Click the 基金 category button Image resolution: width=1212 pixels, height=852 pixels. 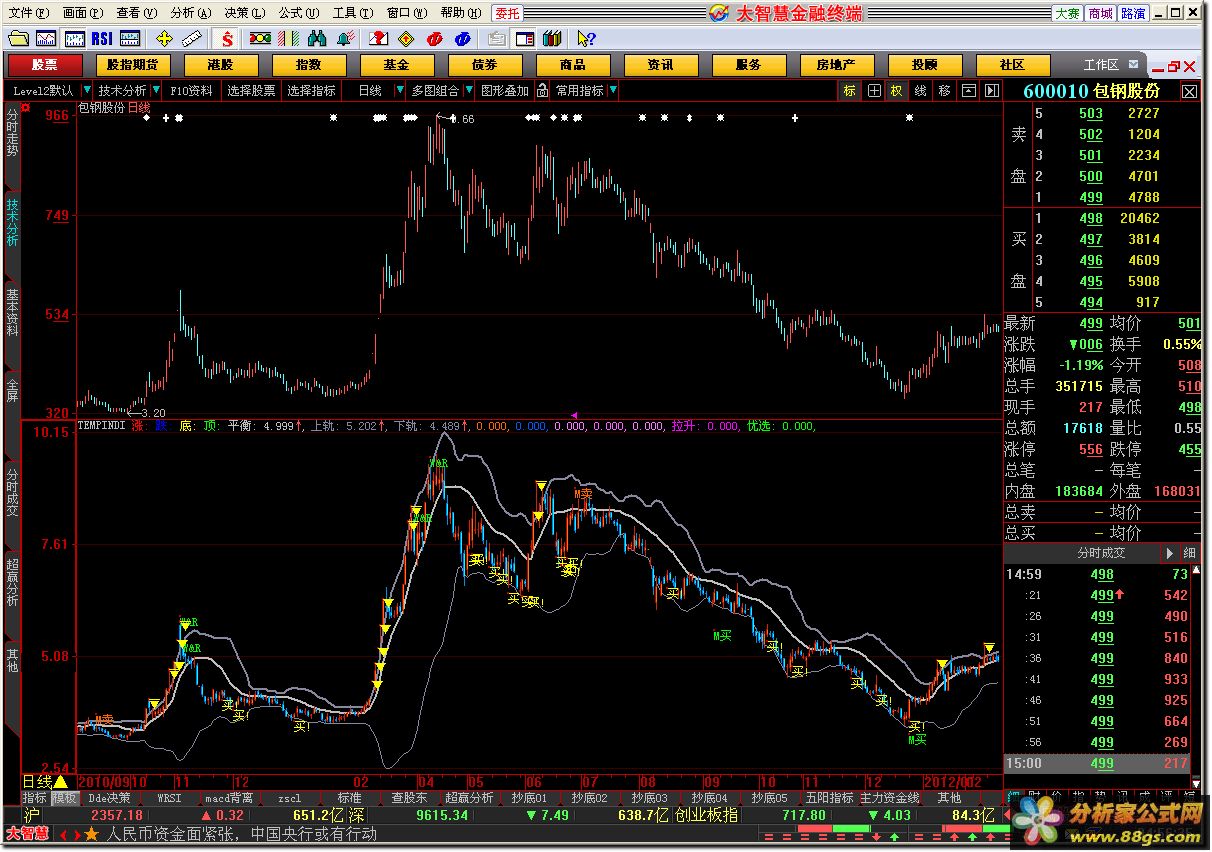(x=397, y=65)
